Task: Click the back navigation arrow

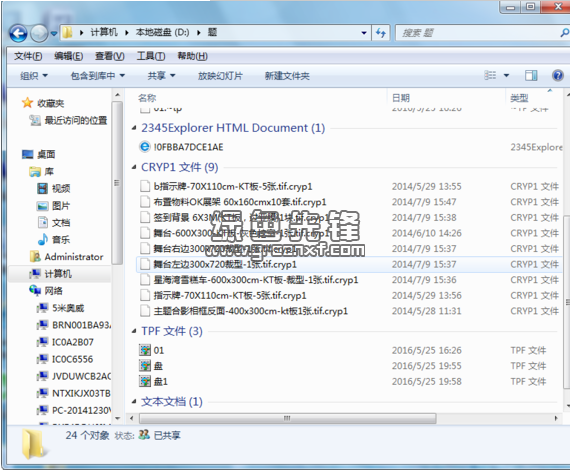Action: [x=18, y=34]
